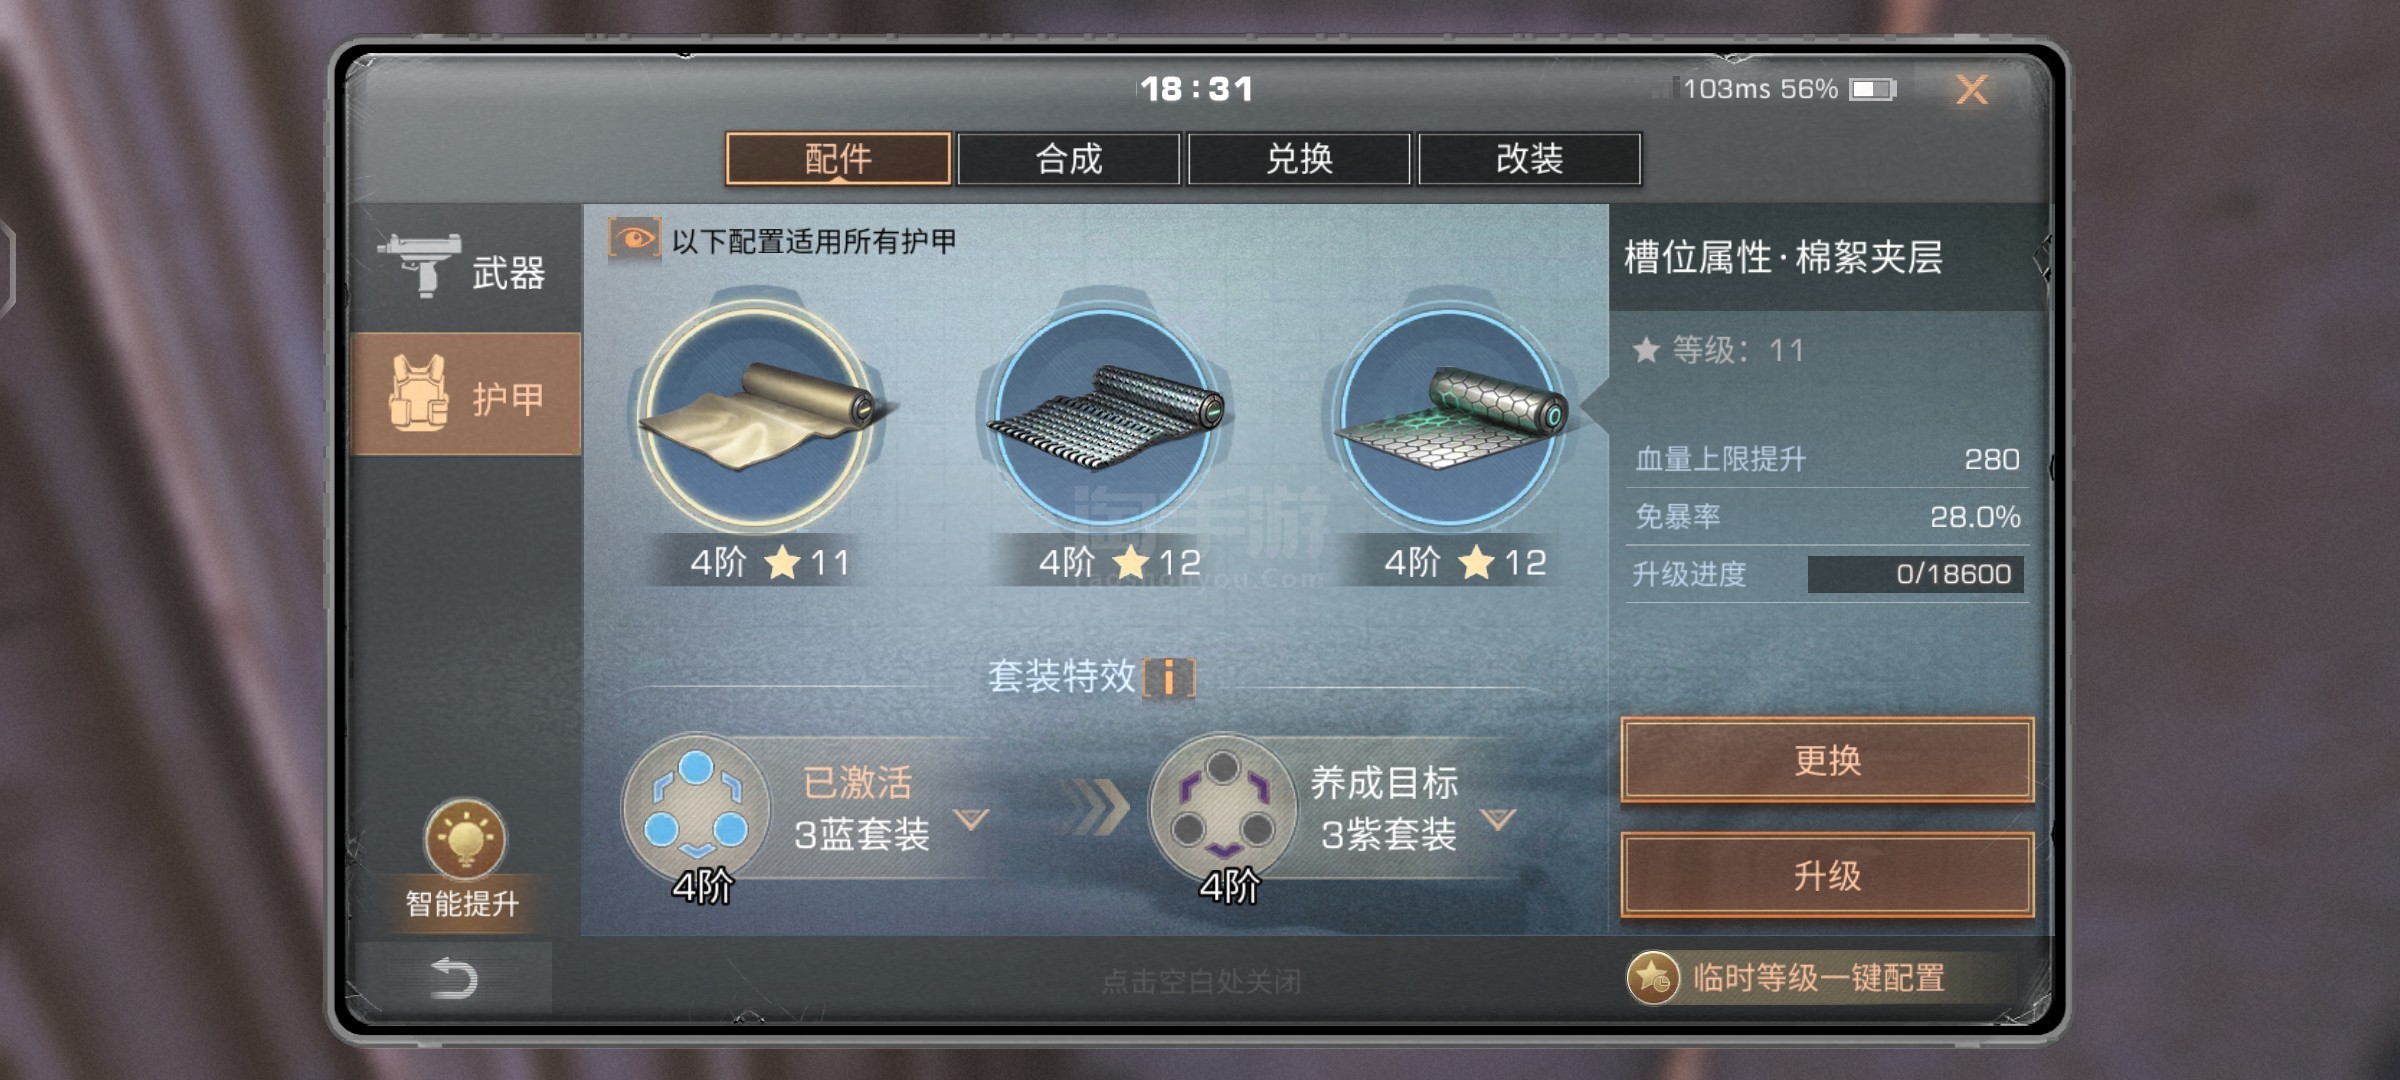Open the 护甲 armor category
The width and height of the screenshot is (2400, 1080).
(466, 394)
